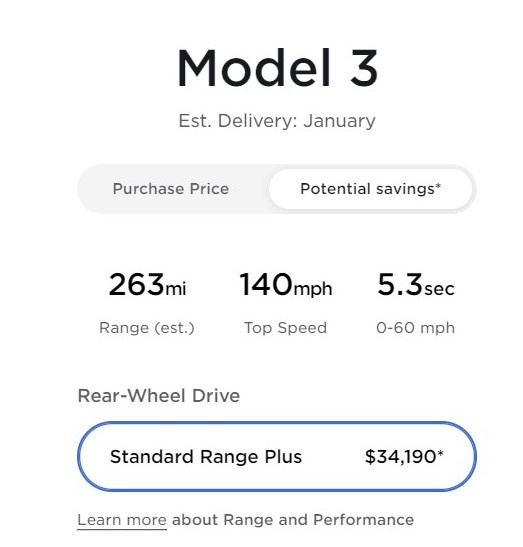Click the $34,190 price text

click(x=401, y=457)
